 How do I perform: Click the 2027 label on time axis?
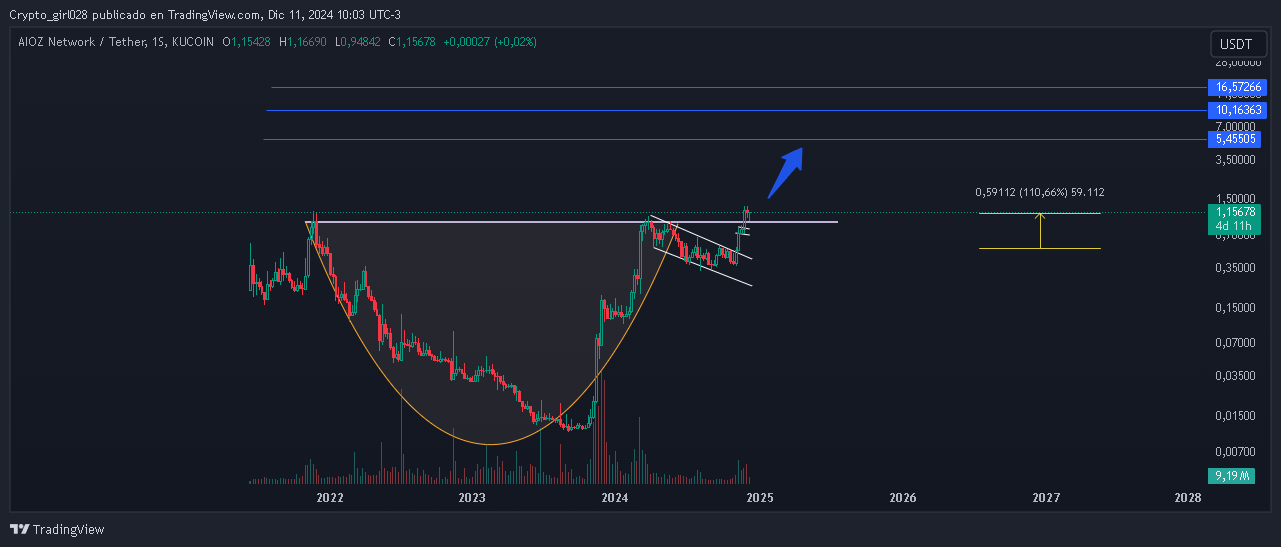point(1047,497)
